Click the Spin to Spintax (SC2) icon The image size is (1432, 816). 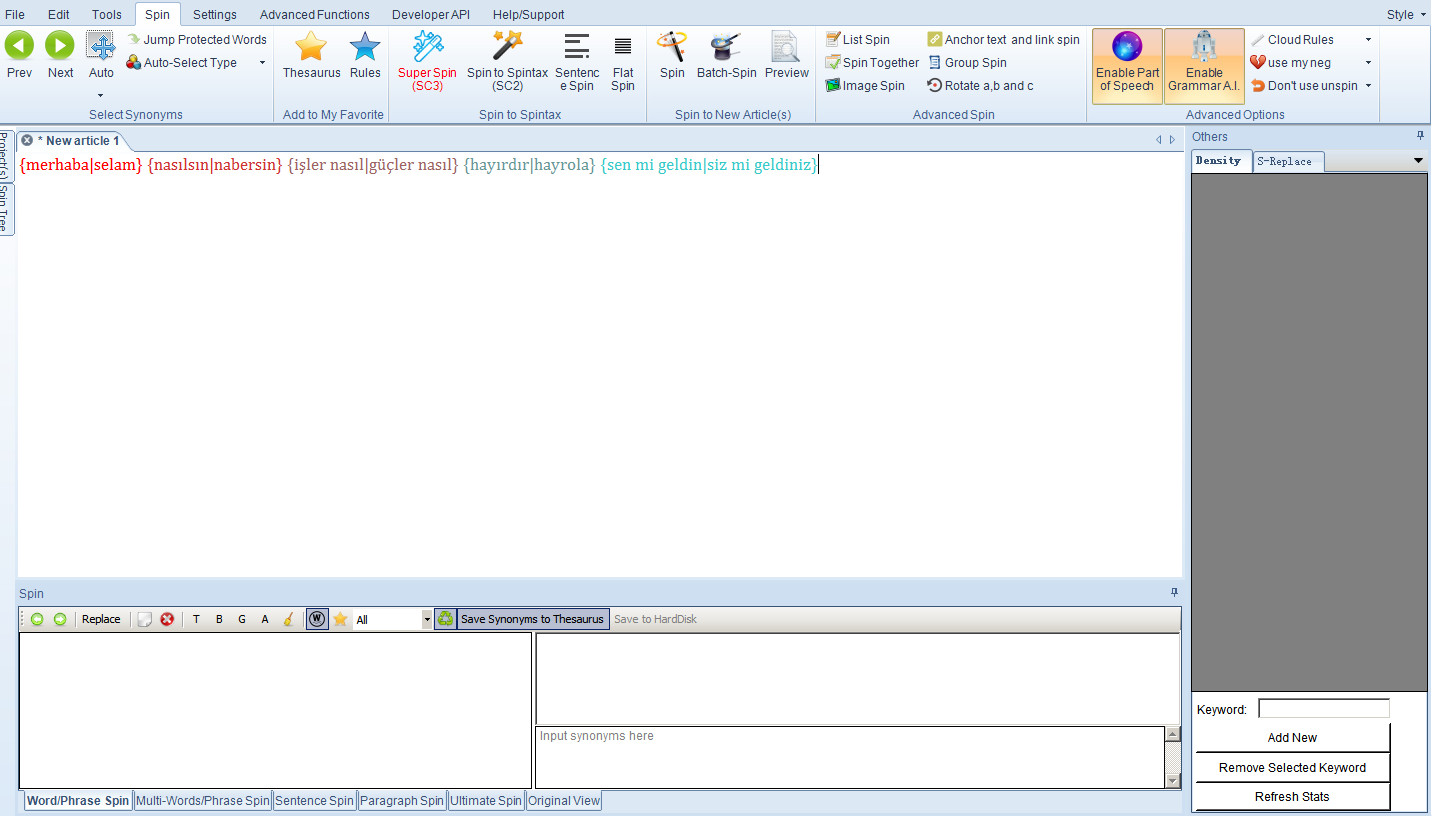pyautogui.click(x=507, y=46)
